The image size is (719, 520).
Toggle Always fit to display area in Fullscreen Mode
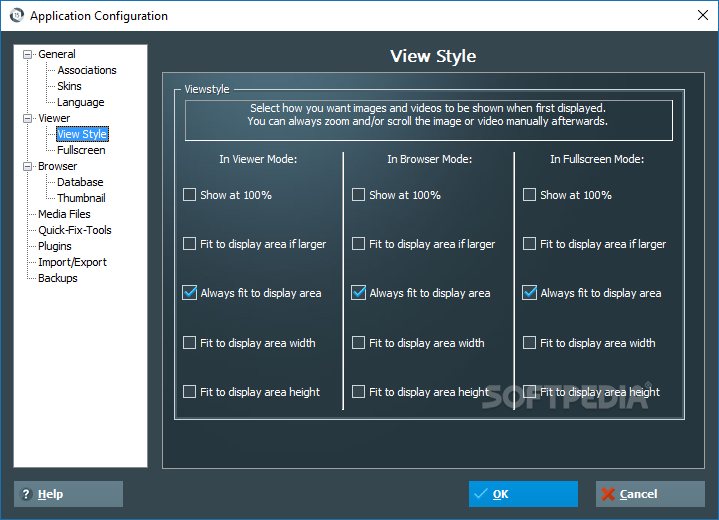[530, 293]
